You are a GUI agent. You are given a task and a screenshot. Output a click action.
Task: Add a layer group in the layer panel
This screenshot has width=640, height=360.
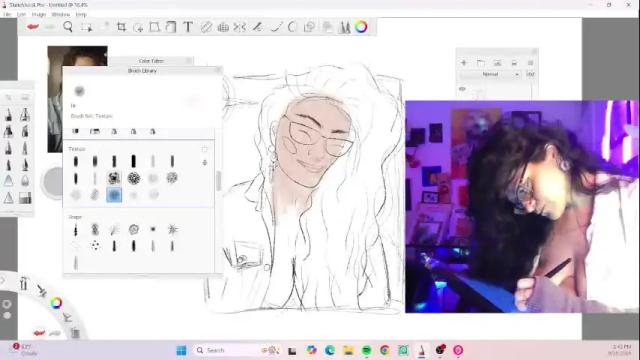pos(481,63)
